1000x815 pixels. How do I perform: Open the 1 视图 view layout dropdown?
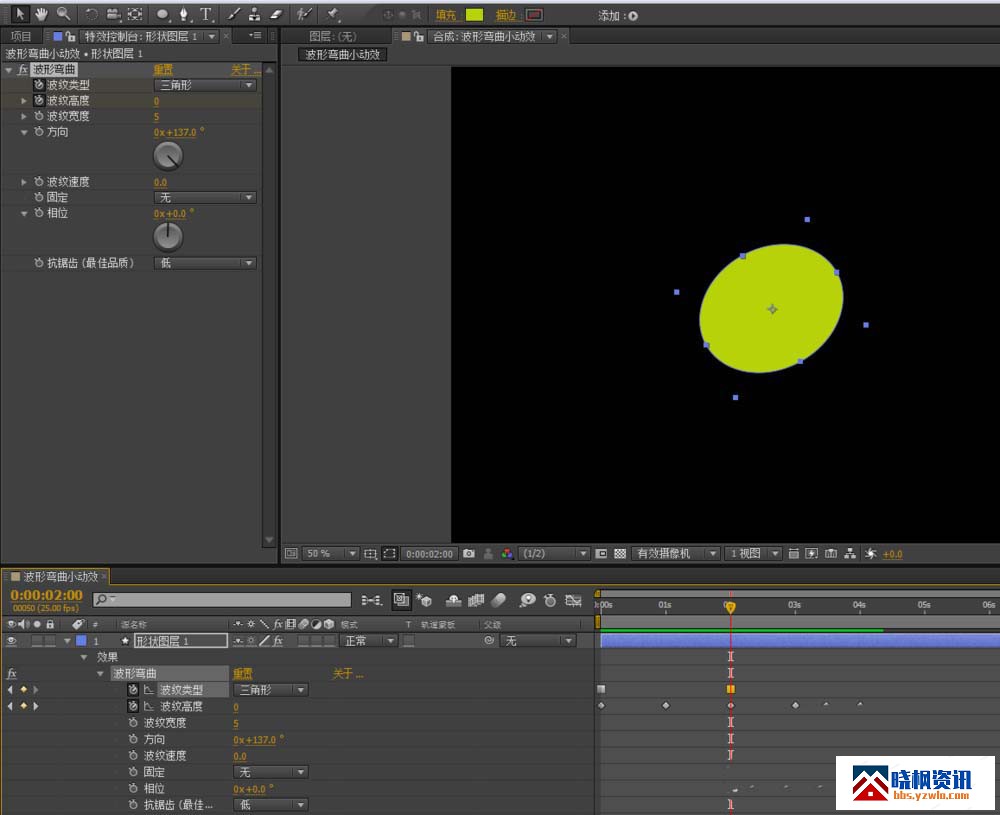753,554
